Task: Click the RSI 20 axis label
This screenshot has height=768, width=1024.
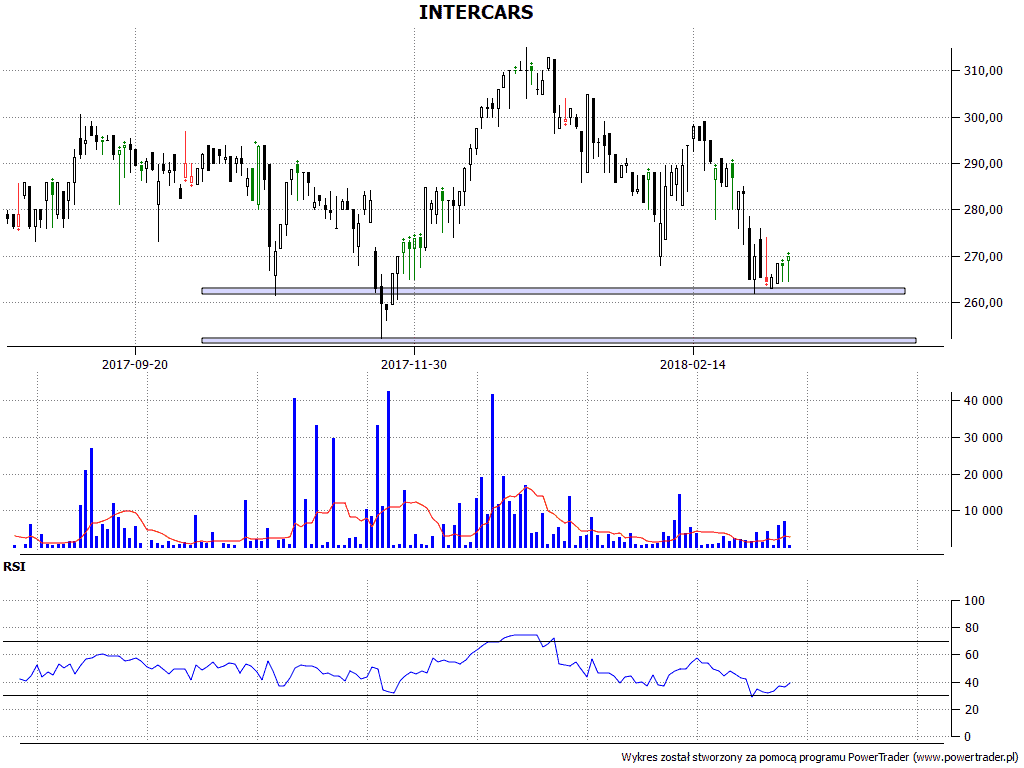Action: click(972, 709)
